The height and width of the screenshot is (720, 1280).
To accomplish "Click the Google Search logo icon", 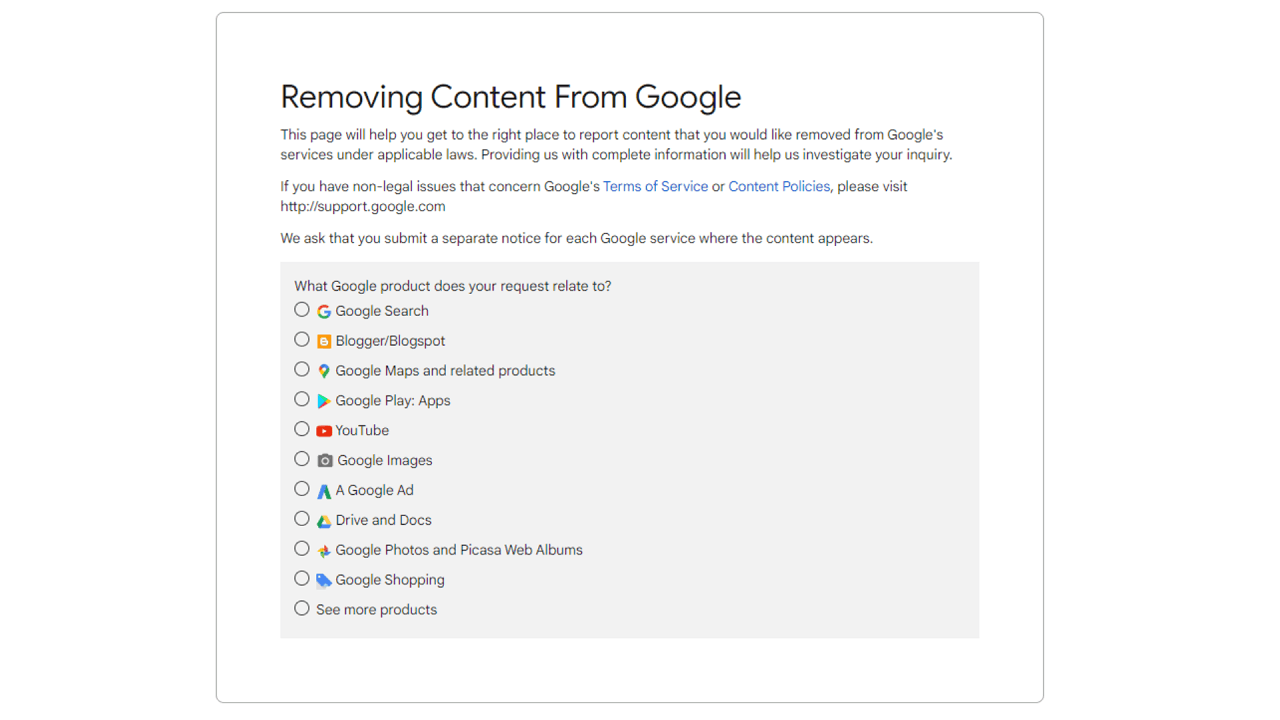I will pyautogui.click(x=323, y=311).
